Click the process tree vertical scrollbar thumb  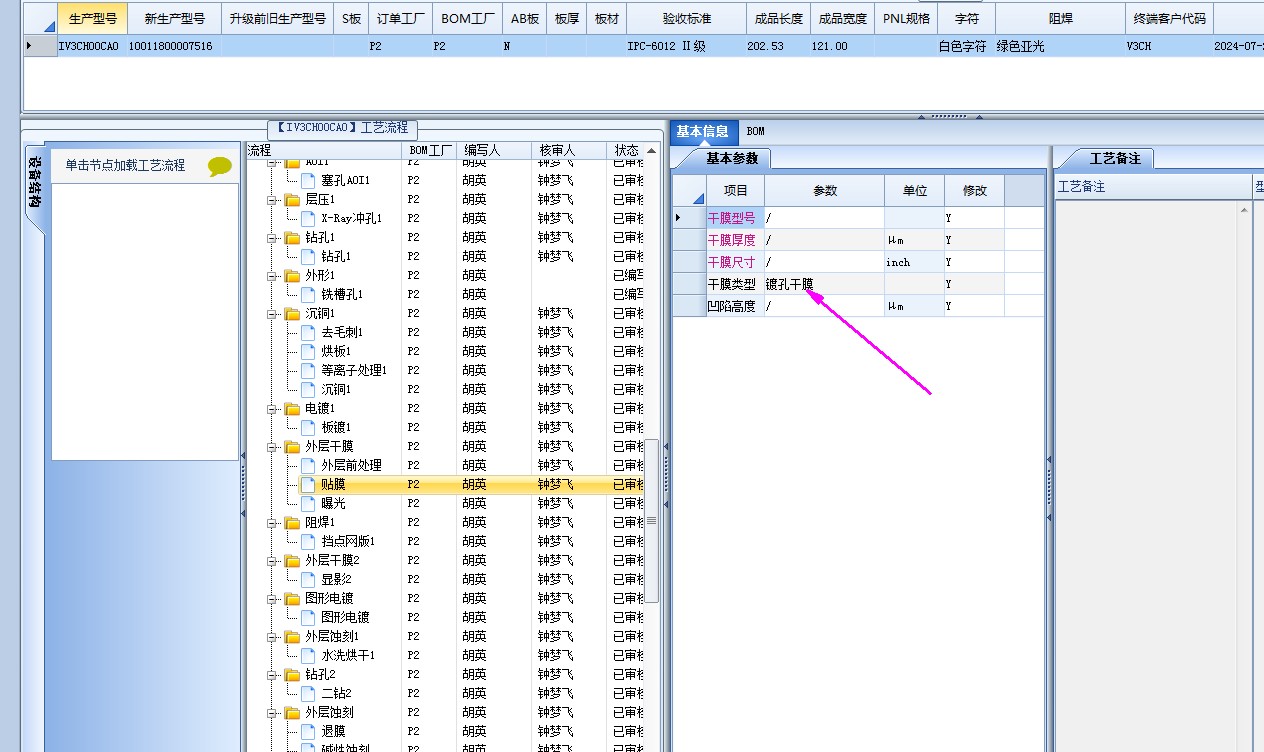652,520
